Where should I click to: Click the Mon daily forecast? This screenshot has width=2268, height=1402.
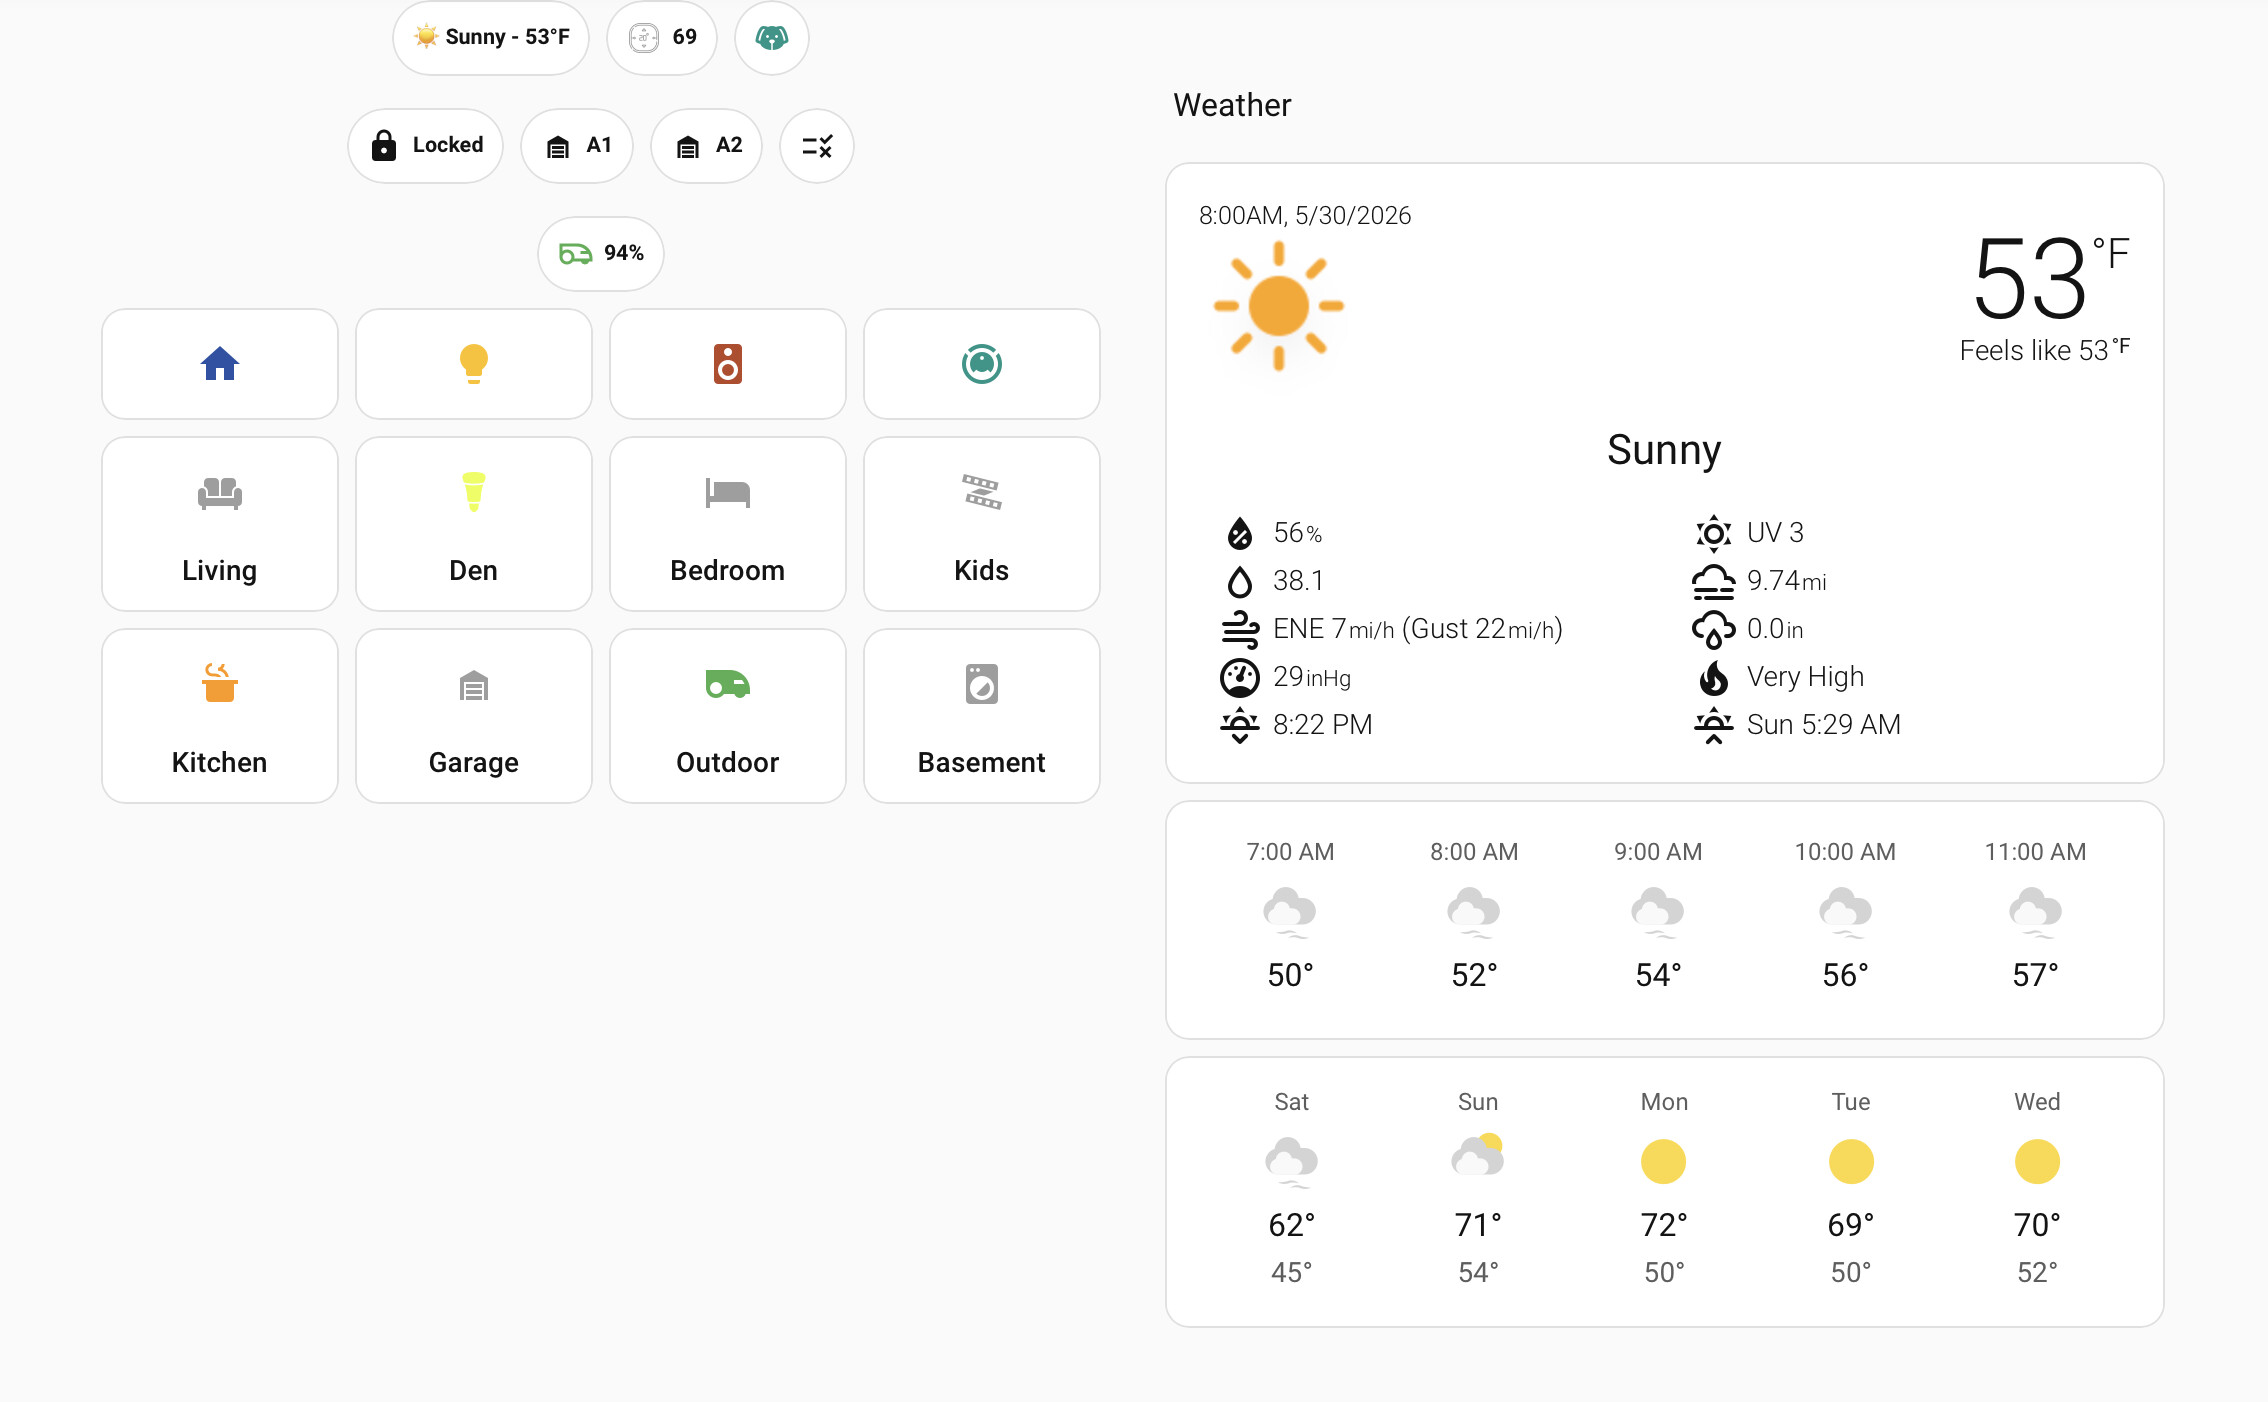[1664, 1188]
